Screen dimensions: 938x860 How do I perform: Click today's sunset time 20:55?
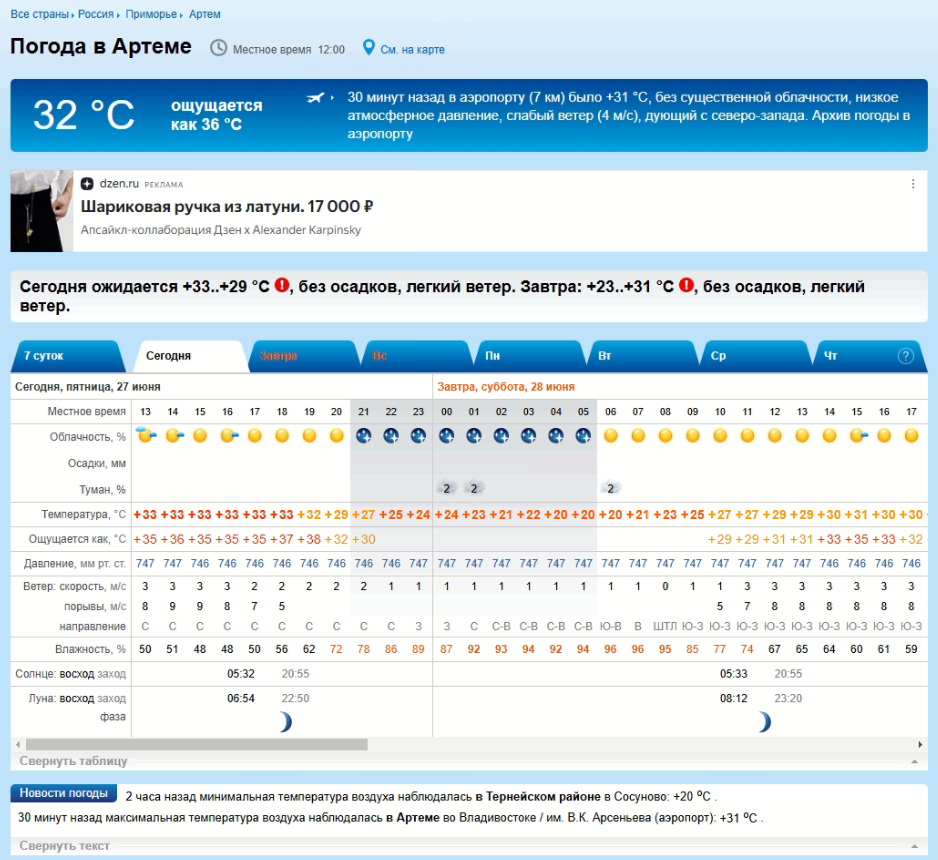pos(296,674)
